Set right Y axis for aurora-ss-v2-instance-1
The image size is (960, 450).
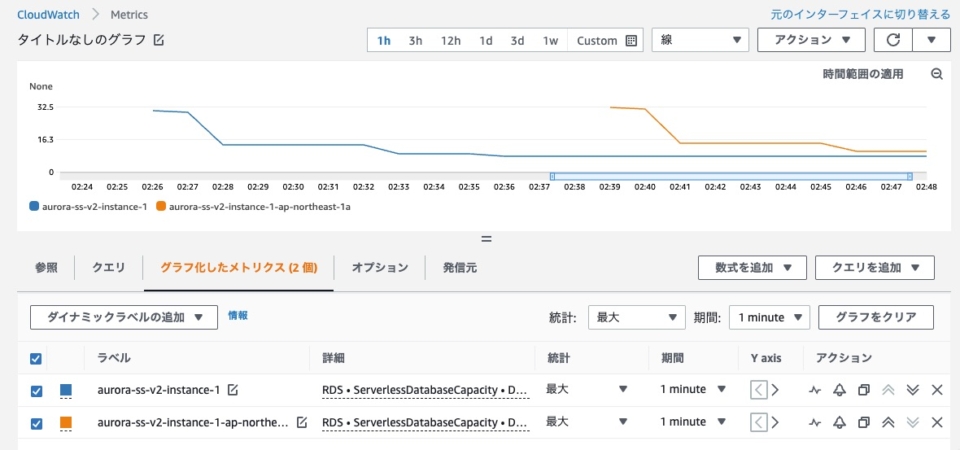(775, 390)
